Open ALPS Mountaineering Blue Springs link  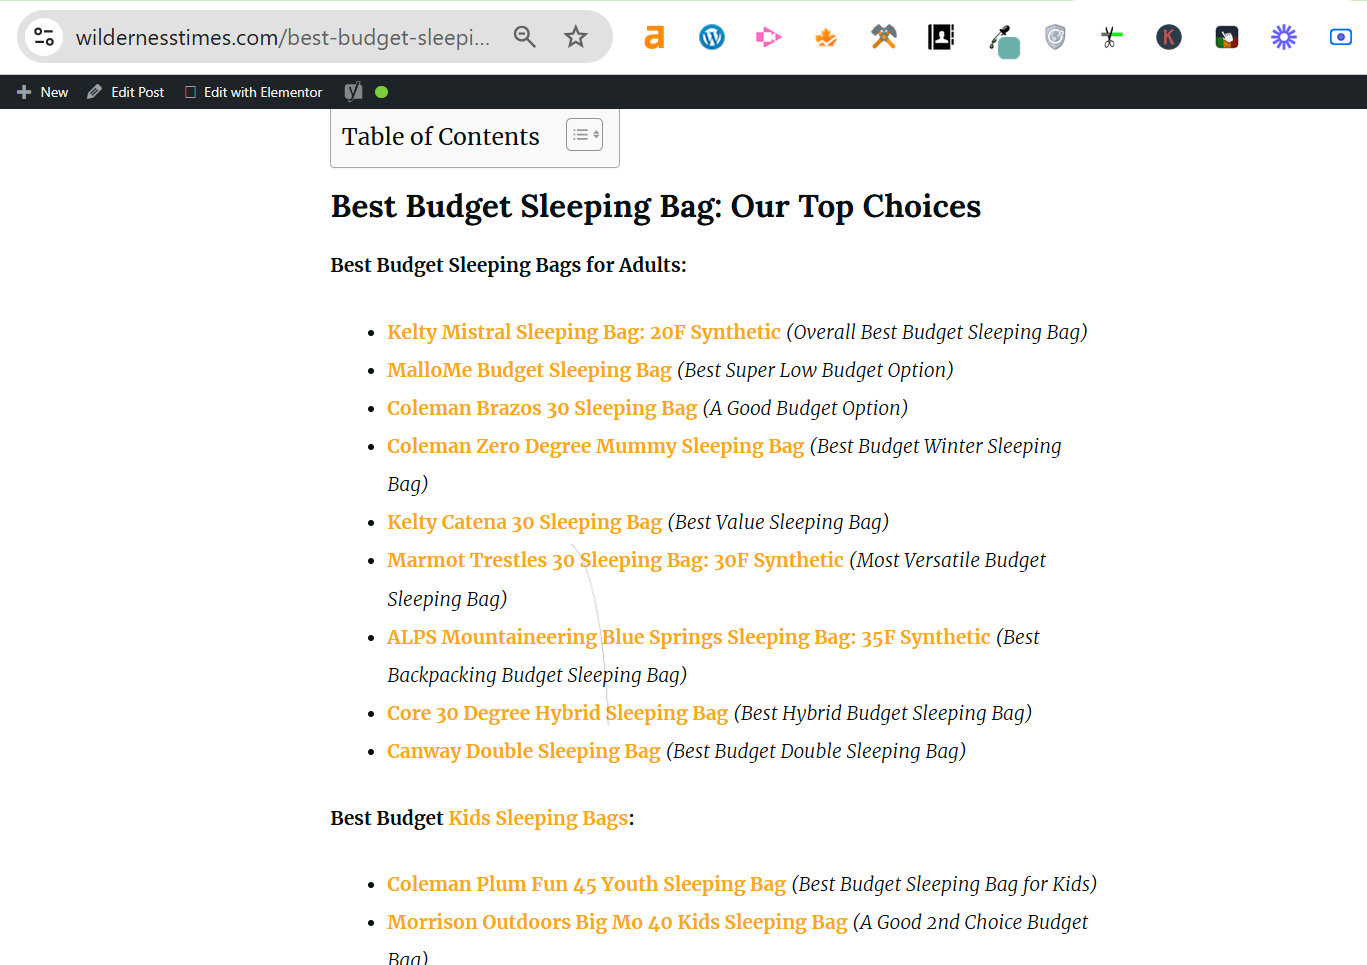(689, 637)
